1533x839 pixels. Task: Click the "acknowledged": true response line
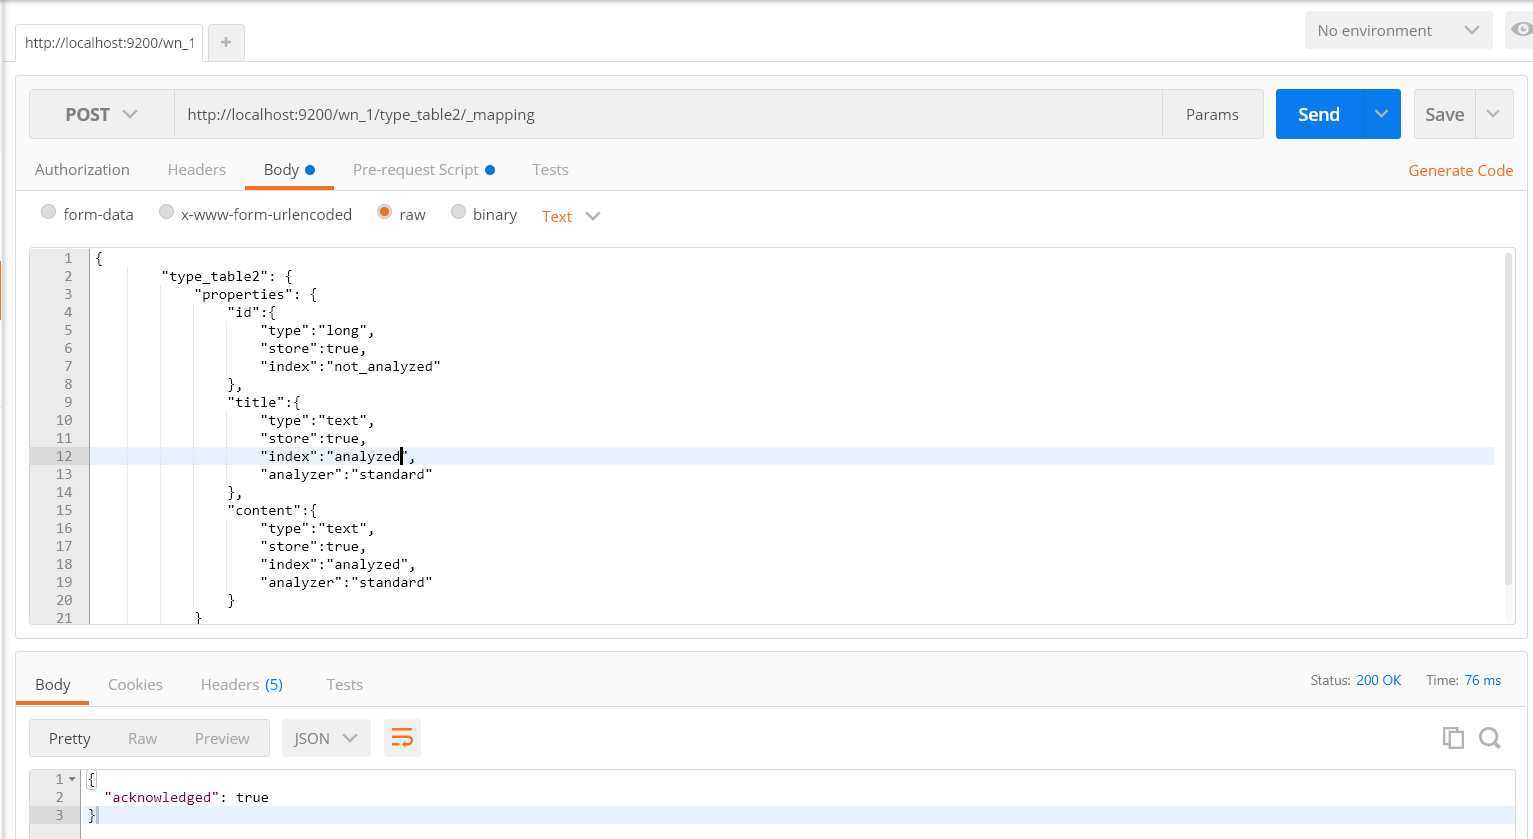click(186, 797)
